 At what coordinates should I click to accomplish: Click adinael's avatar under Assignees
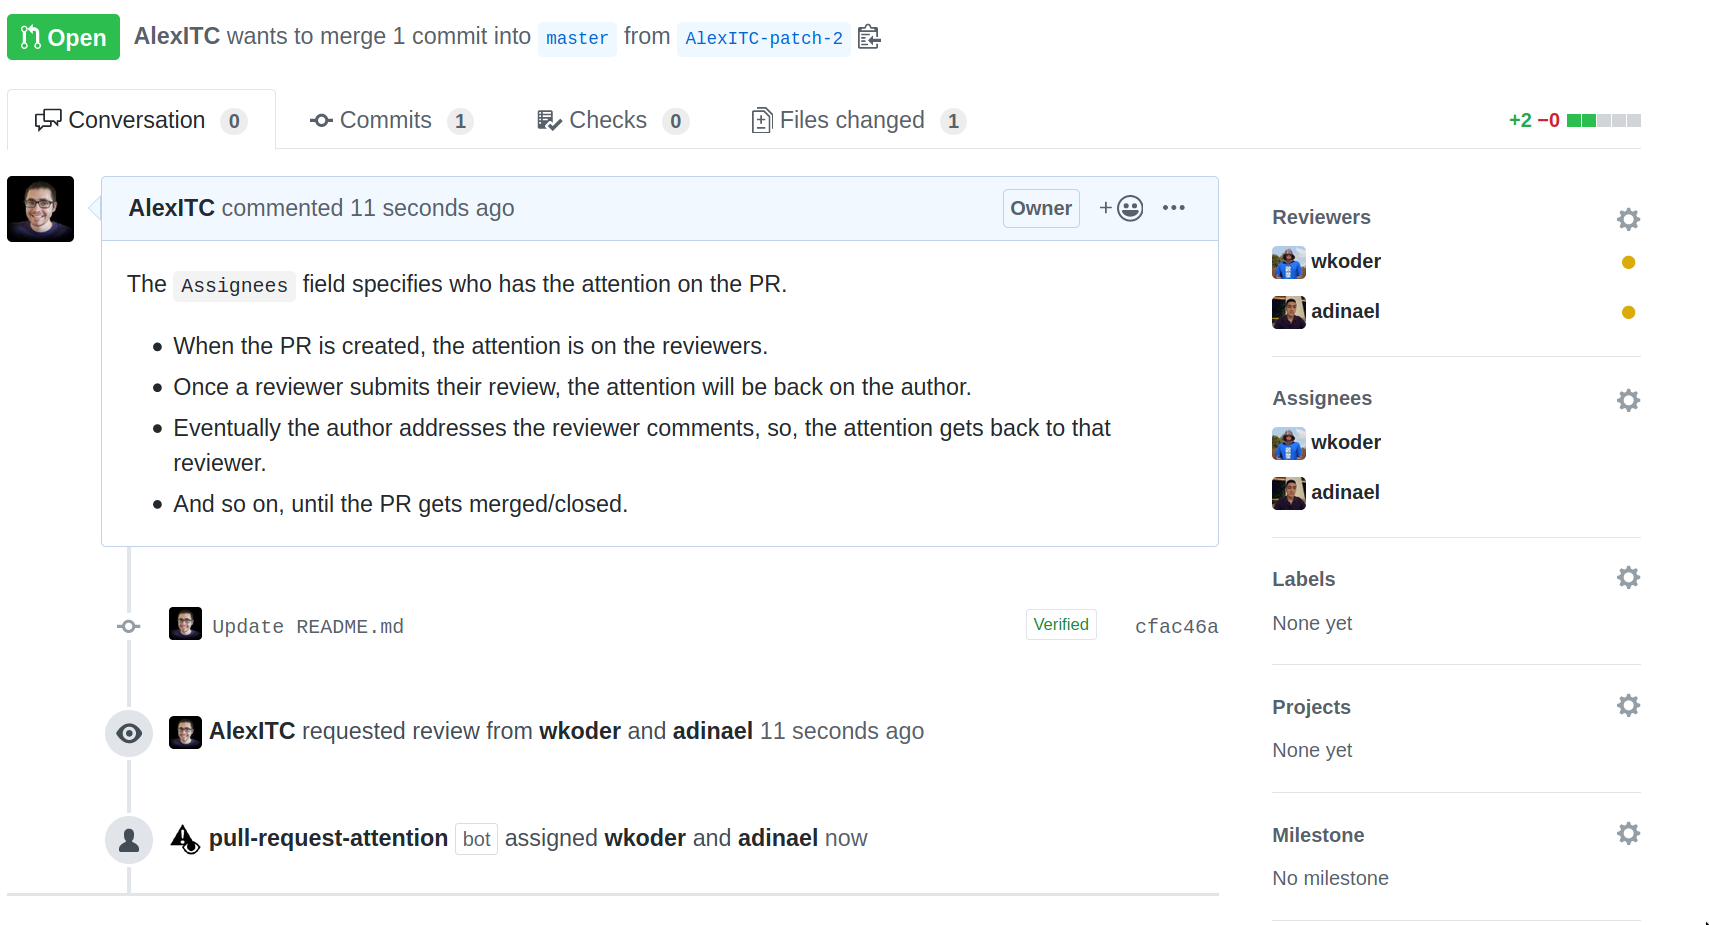tap(1288, 493)
